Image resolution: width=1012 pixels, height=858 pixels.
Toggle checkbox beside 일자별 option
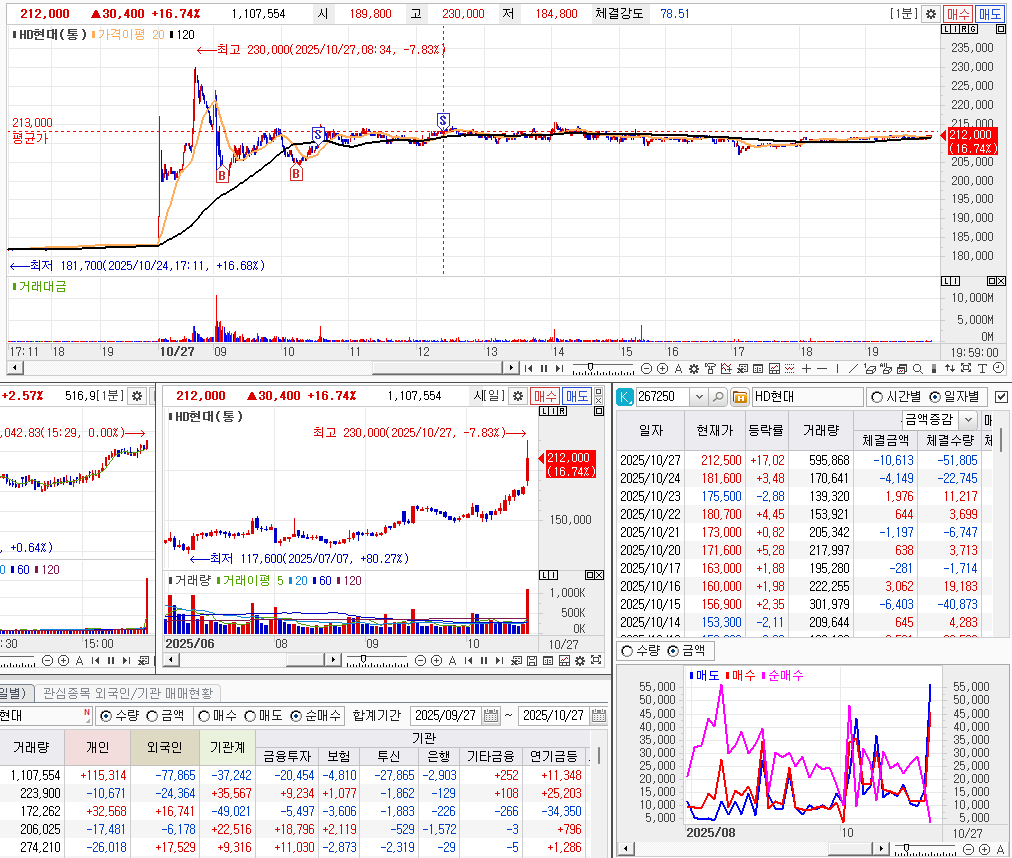pyautogui.click(x=1001, y=397)
